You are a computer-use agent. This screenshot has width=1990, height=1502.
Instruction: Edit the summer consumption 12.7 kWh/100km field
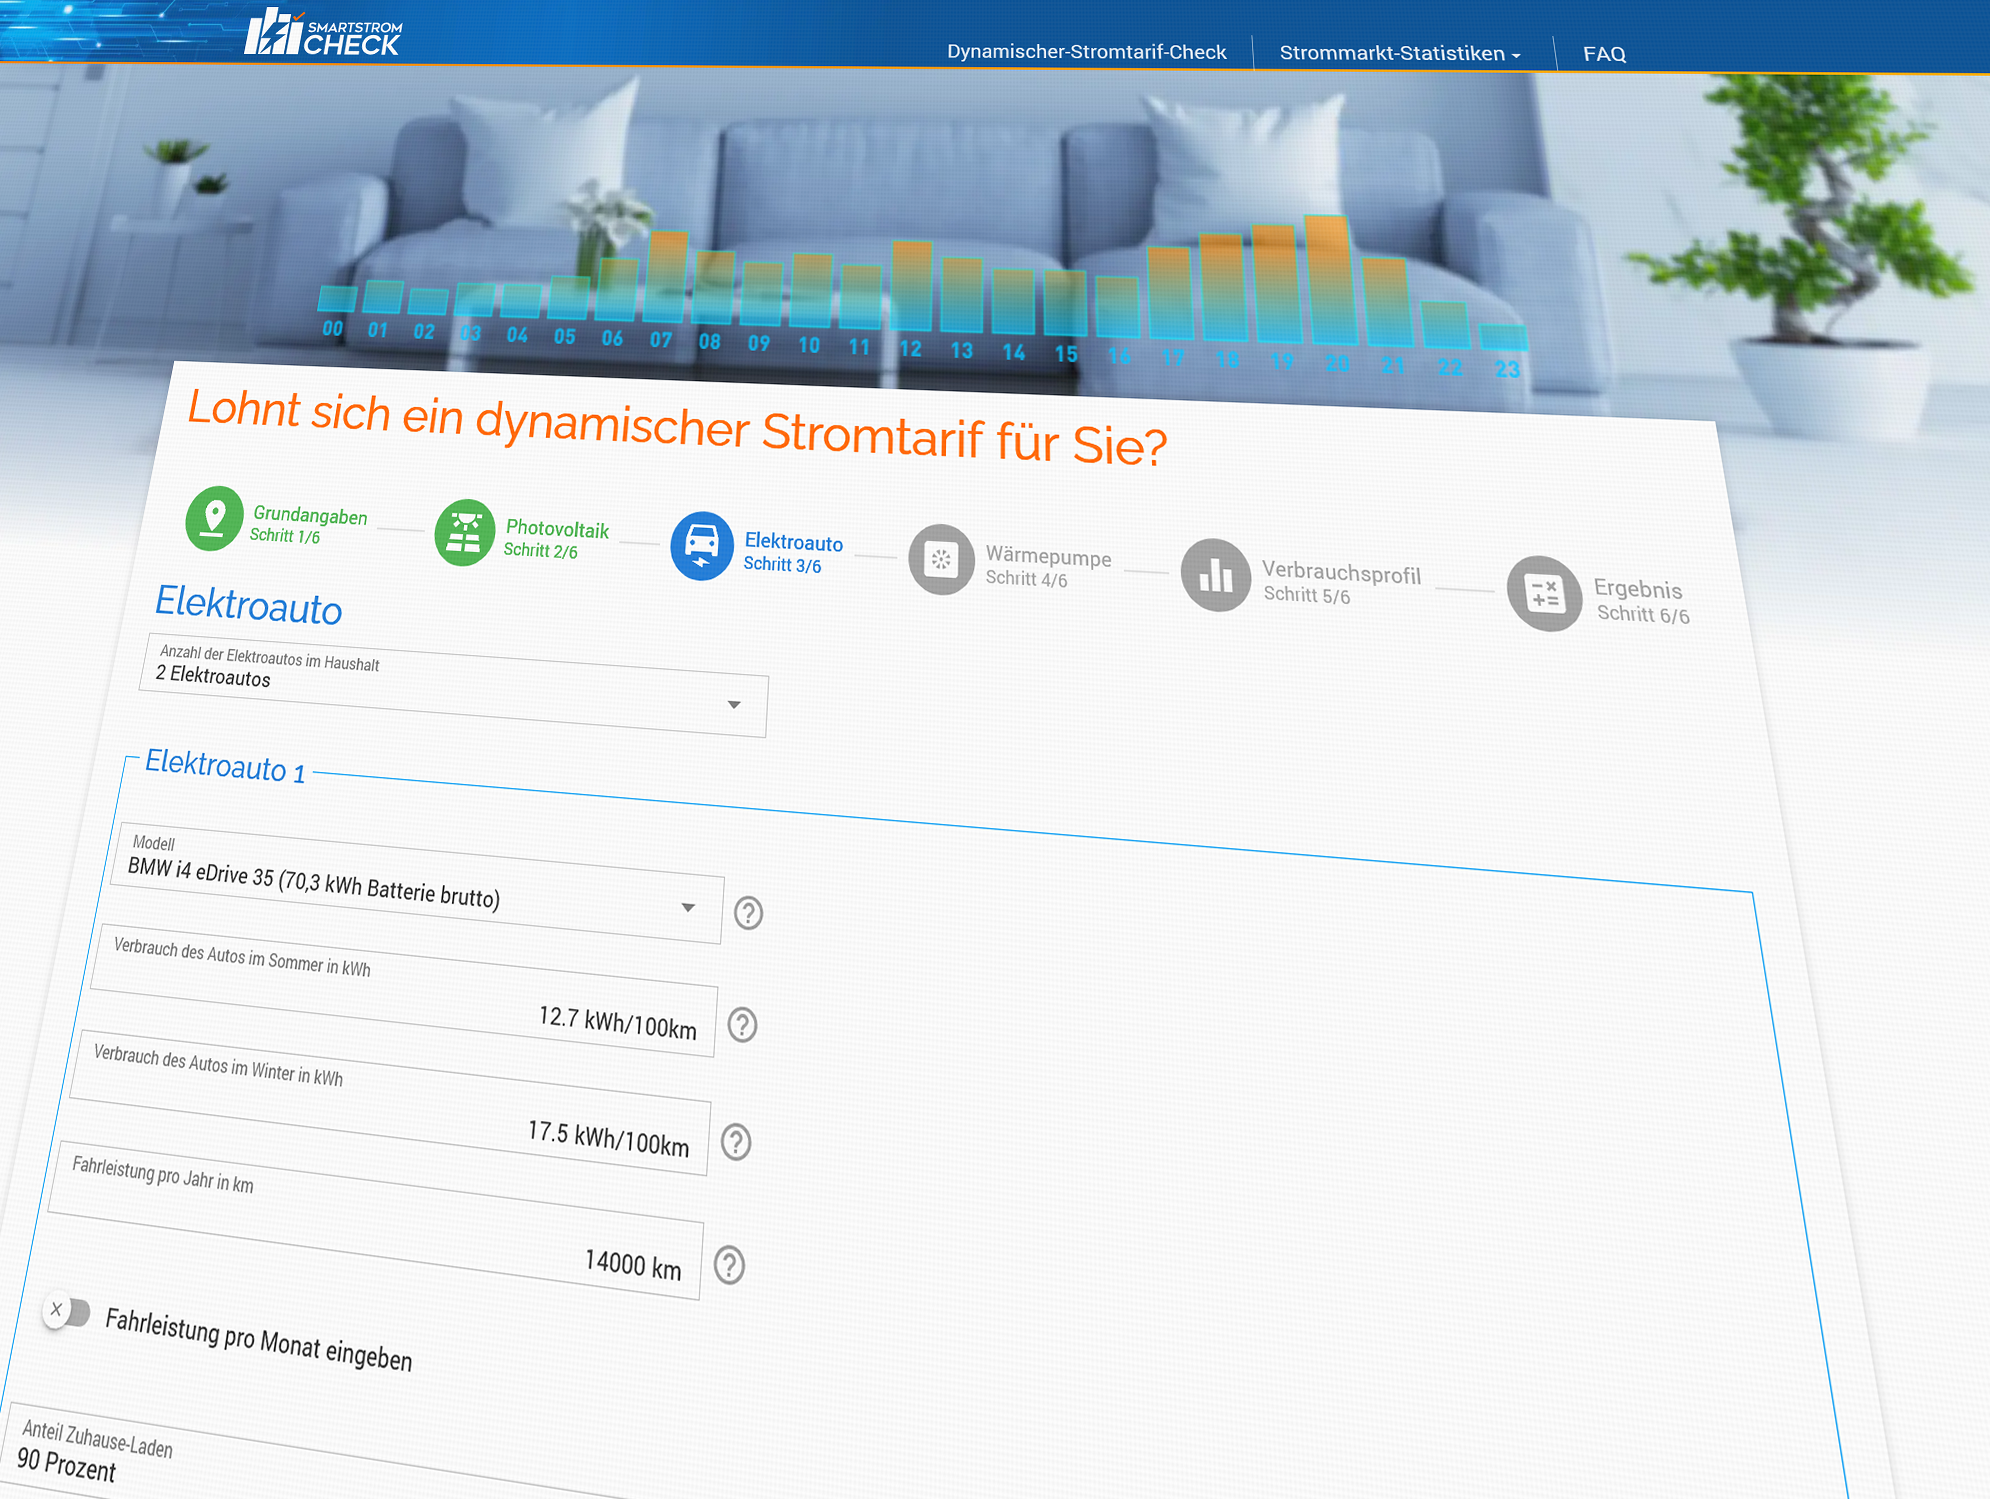coord(403,990)
